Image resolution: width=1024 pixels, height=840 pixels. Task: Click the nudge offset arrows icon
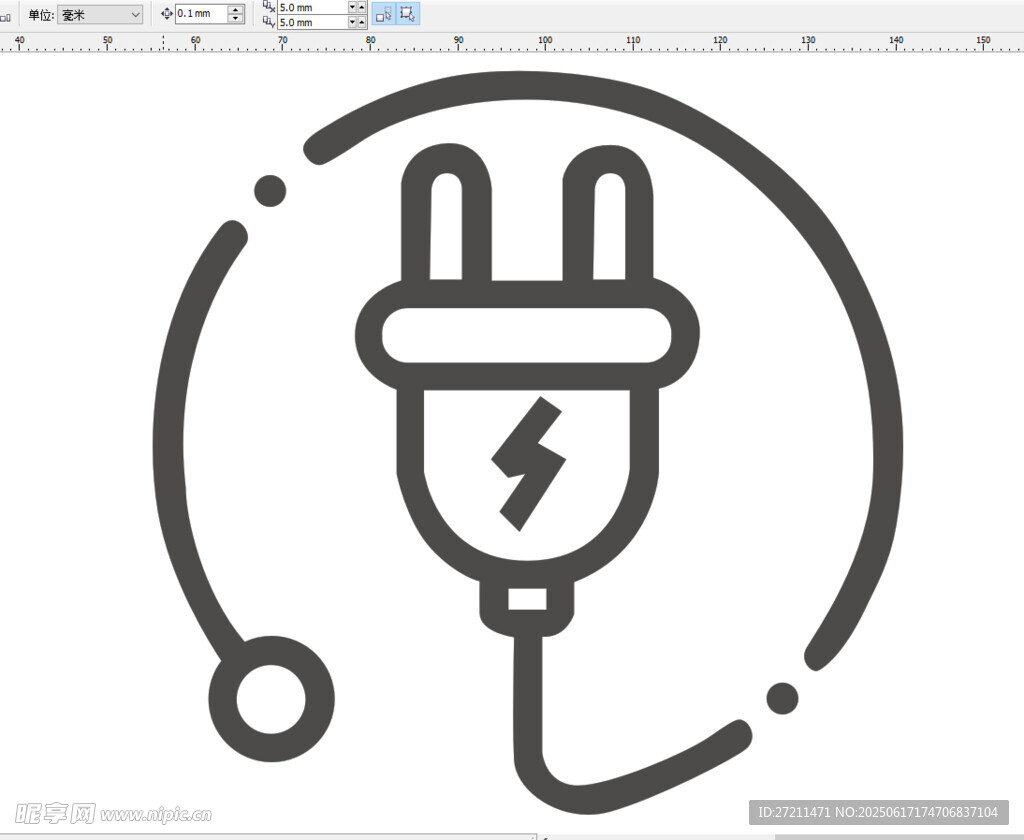(166, 14)
